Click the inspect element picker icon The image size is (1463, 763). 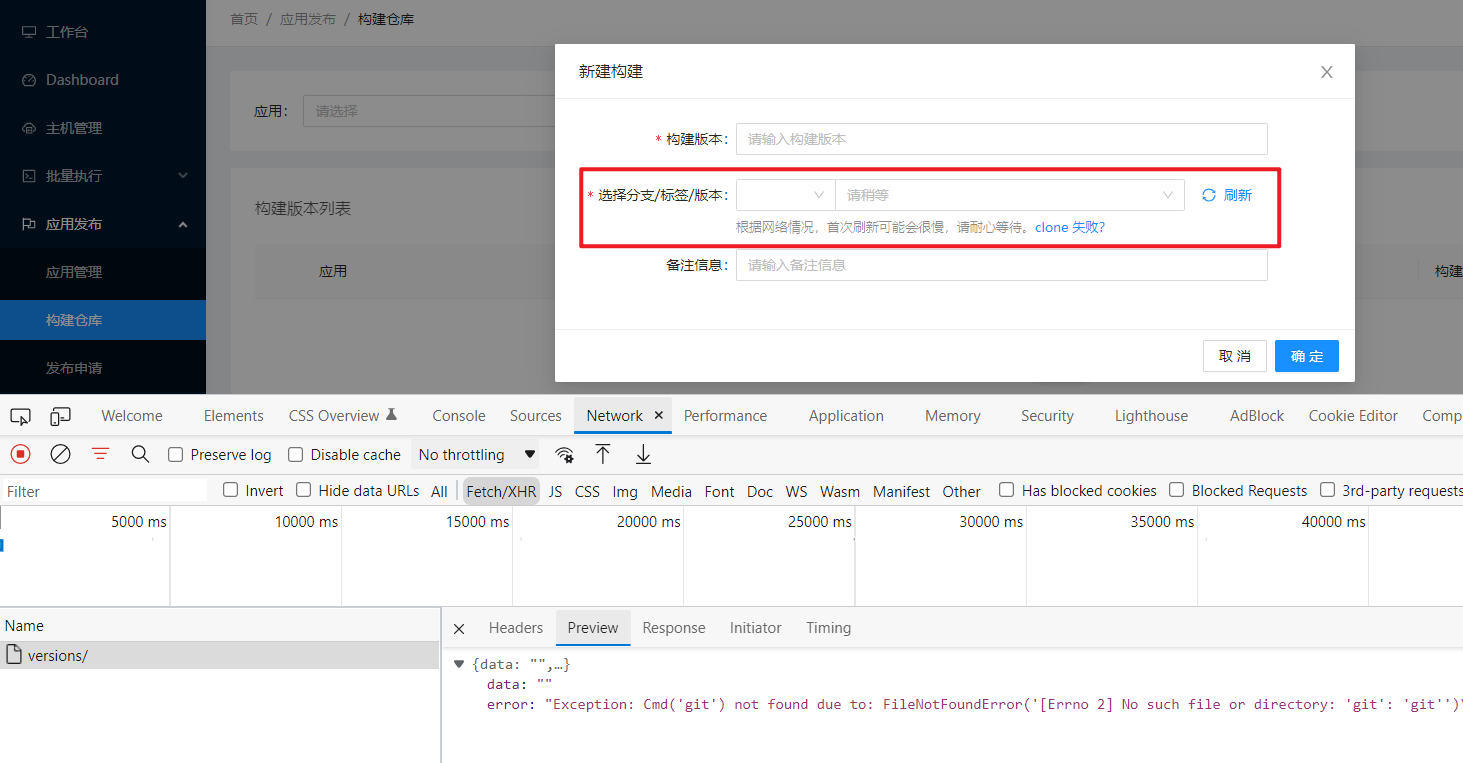(21, 416)
